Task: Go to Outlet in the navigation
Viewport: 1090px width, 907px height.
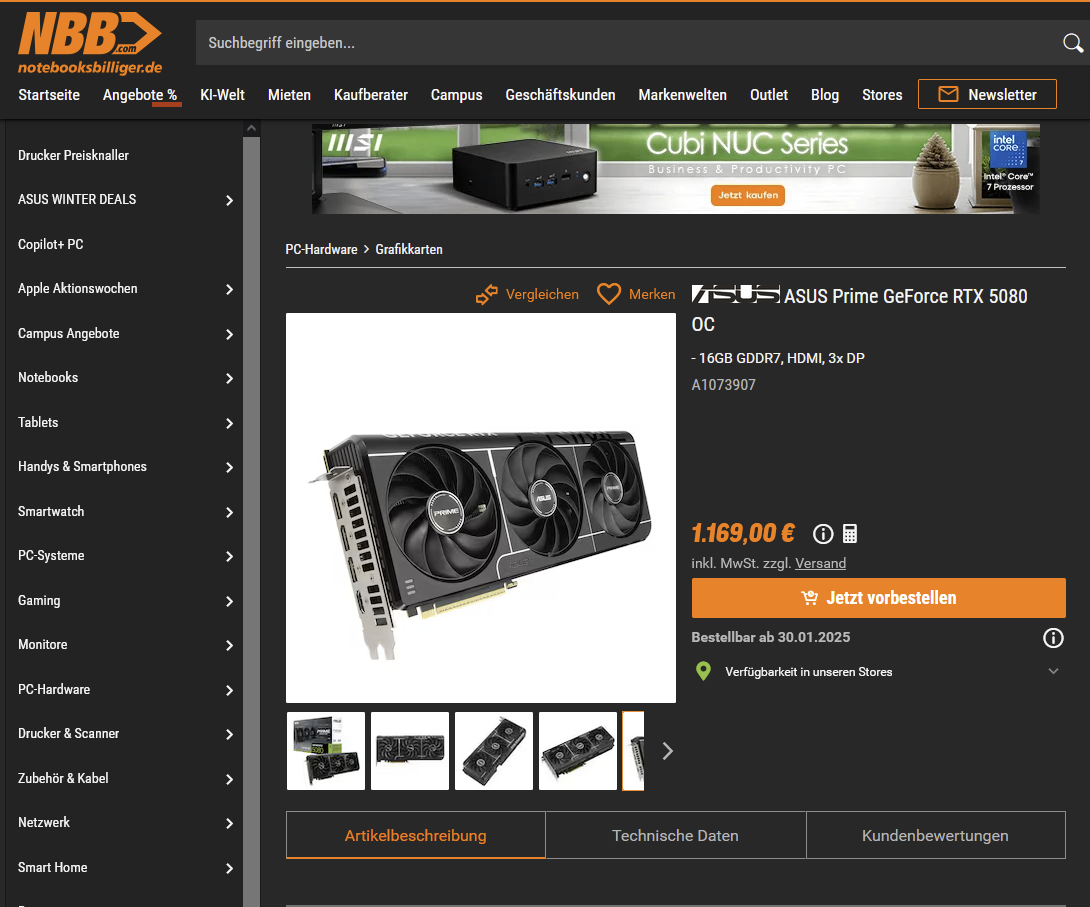Action: pos(769,95)
